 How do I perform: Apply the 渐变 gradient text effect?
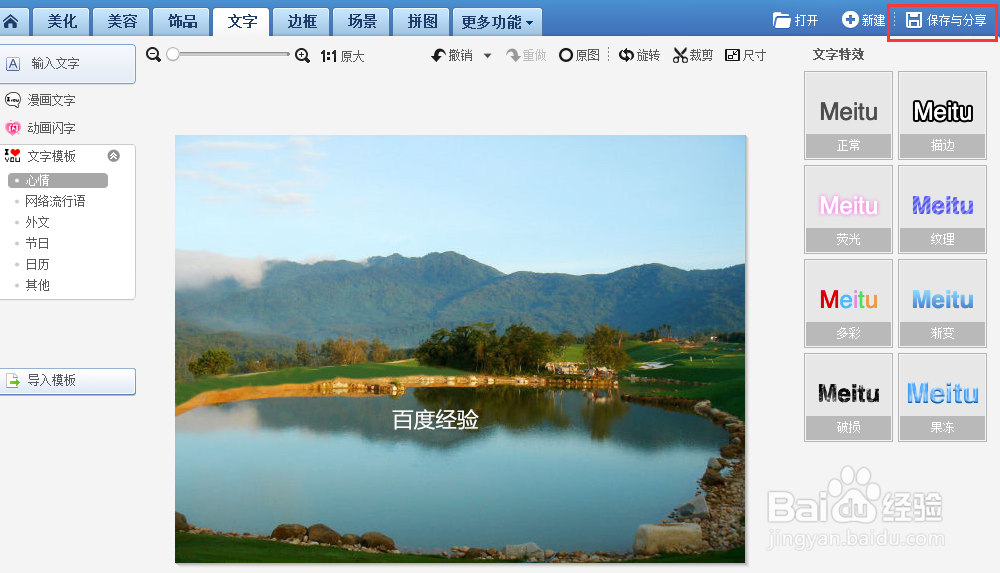click(943, 303)
